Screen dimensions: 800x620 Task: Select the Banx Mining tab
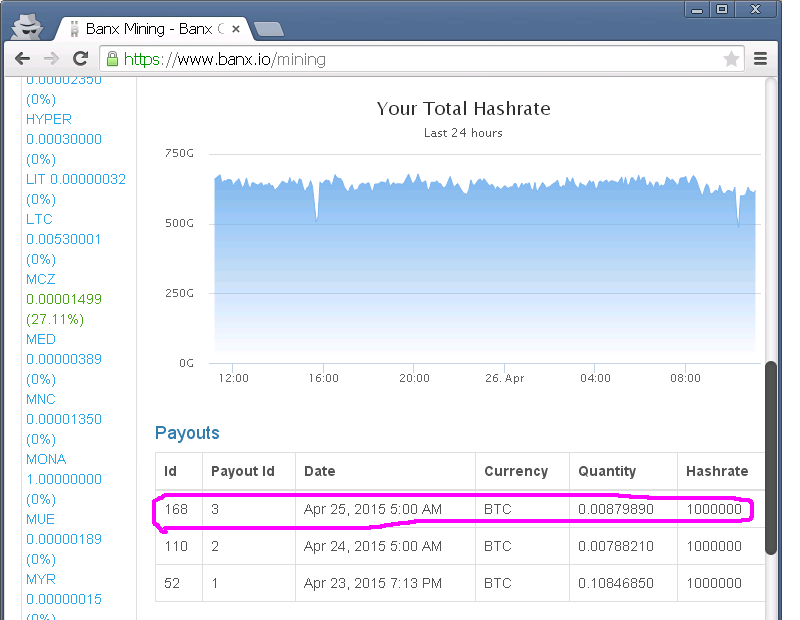[x=151, y=29]
